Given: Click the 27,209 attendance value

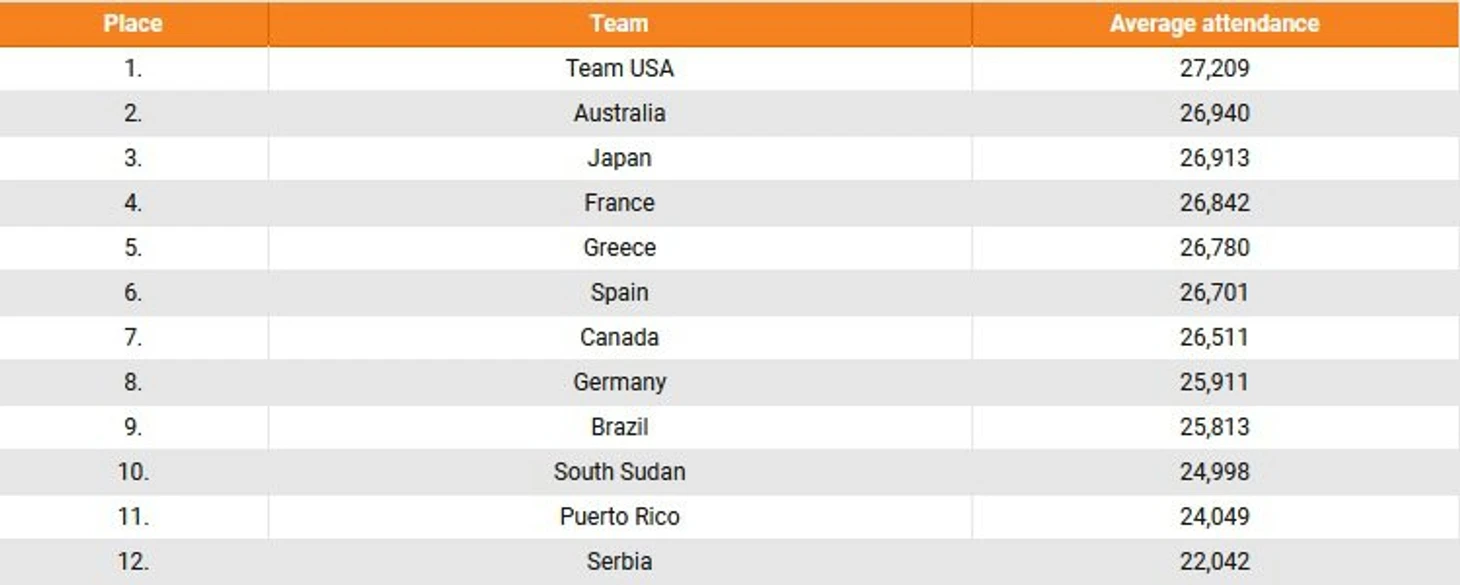Looking at the screenshot, I should (1214, 69).
